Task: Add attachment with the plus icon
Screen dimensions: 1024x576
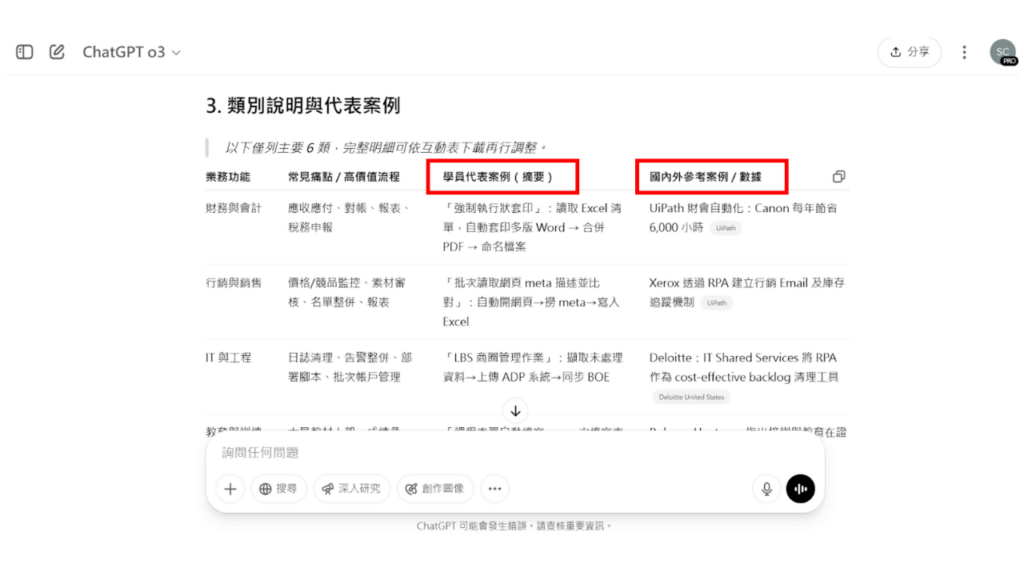Action: click(230, 488)
